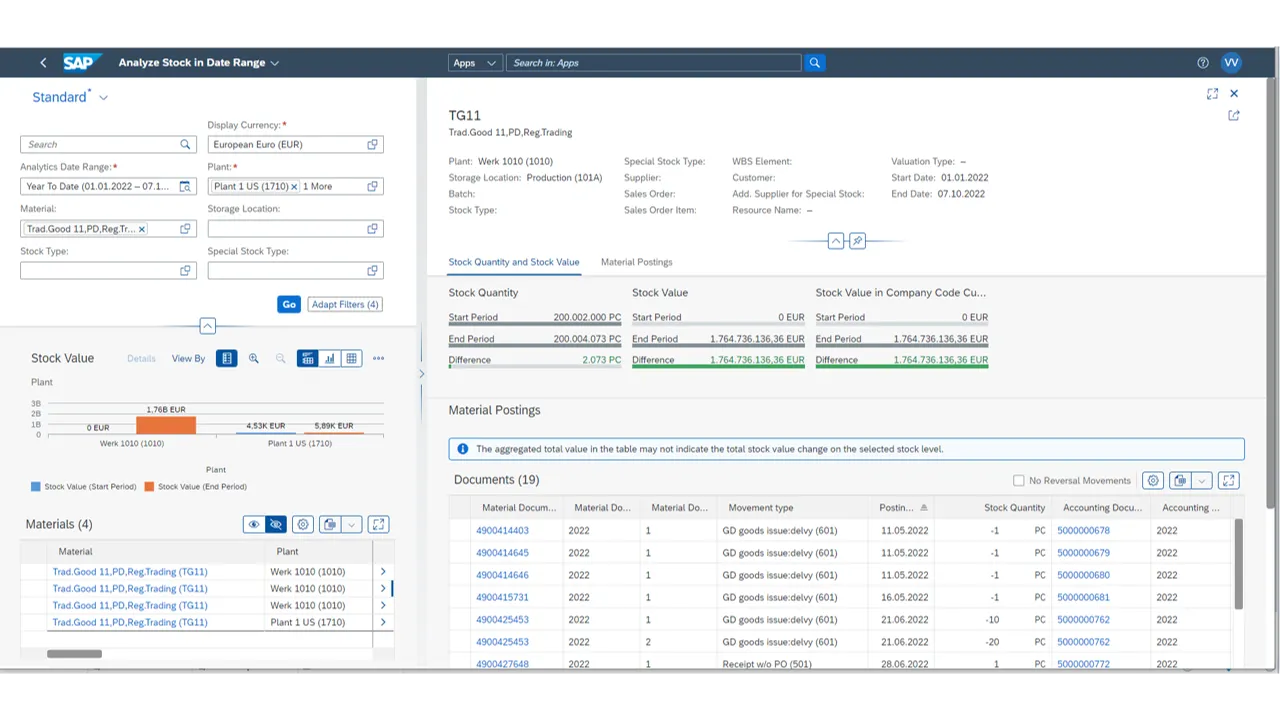1280x720 pixels.
Task: Open the Apps dropdown in the header
Action: pos(474,62)
